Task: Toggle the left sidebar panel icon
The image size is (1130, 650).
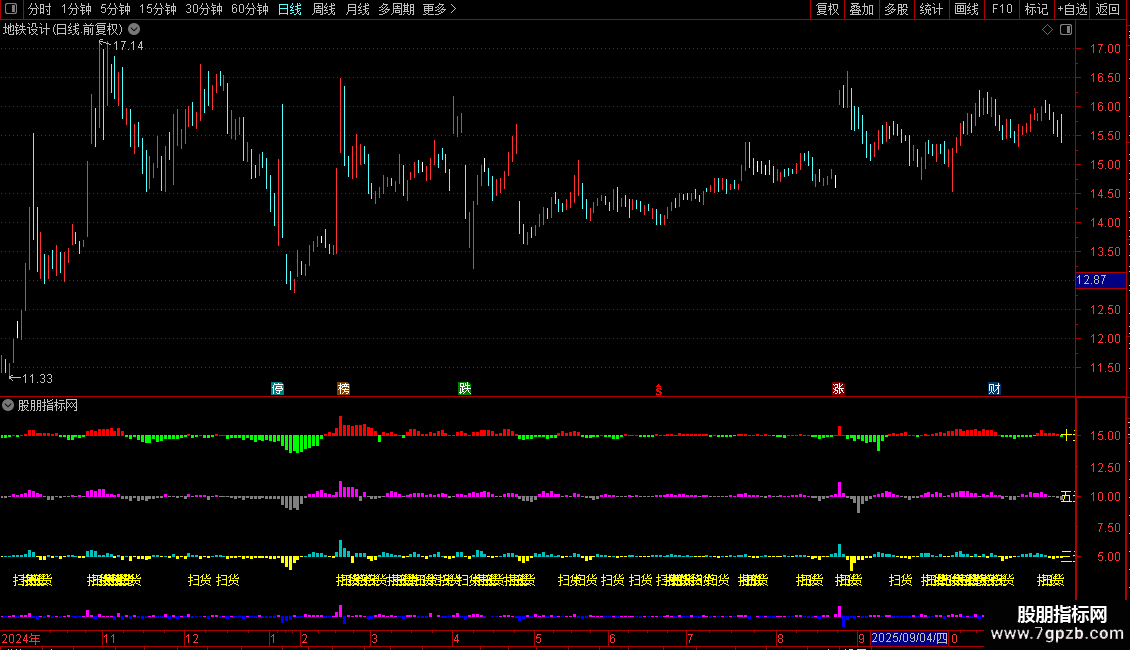Action: (x=11, y=9)
